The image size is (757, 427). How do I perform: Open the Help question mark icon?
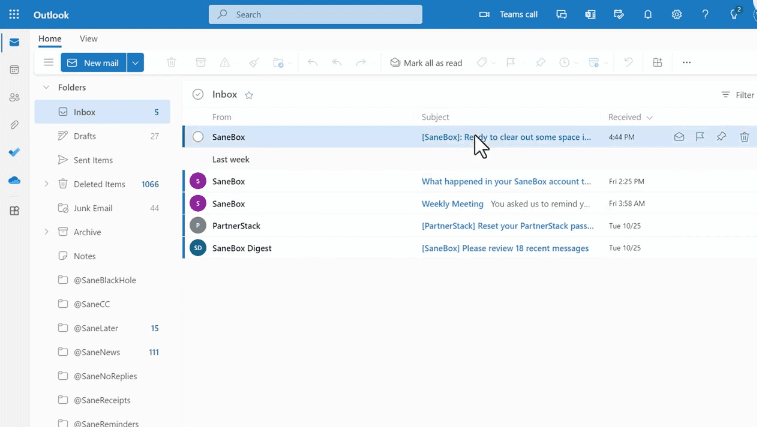point(705,14)
